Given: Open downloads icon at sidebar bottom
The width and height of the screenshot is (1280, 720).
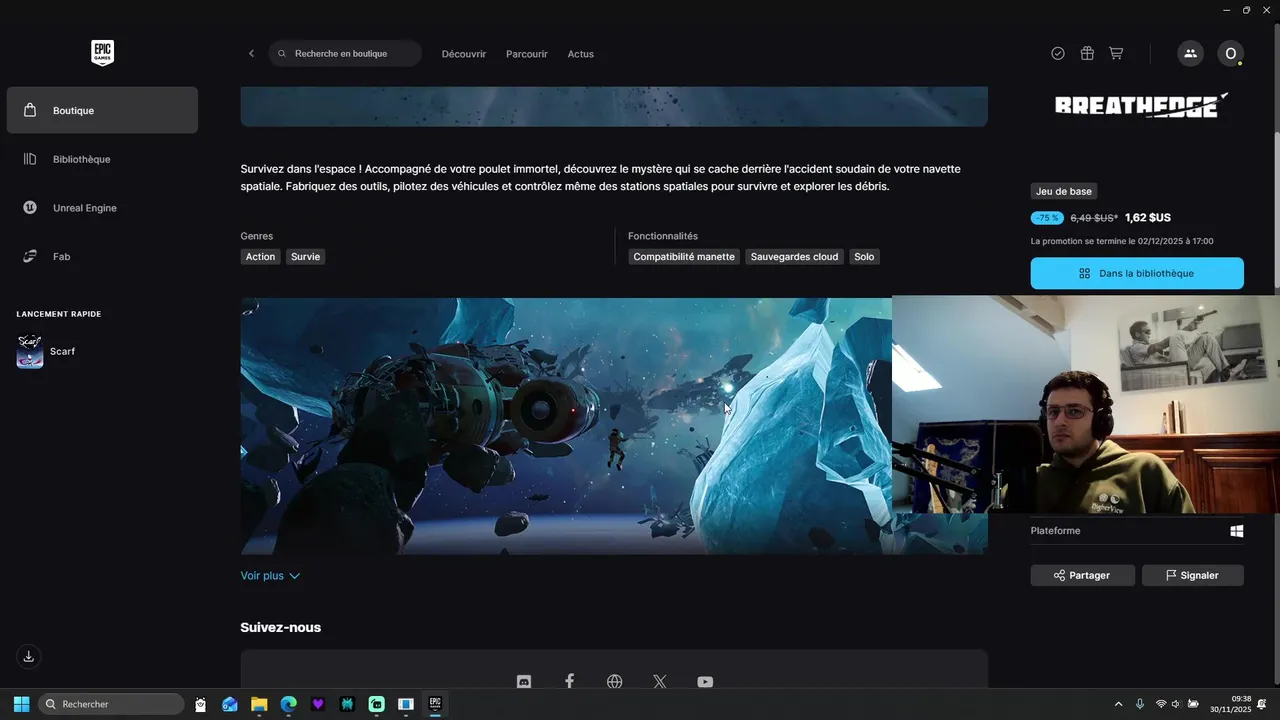Looking at the screenshot, I should [x=29, y=657].
